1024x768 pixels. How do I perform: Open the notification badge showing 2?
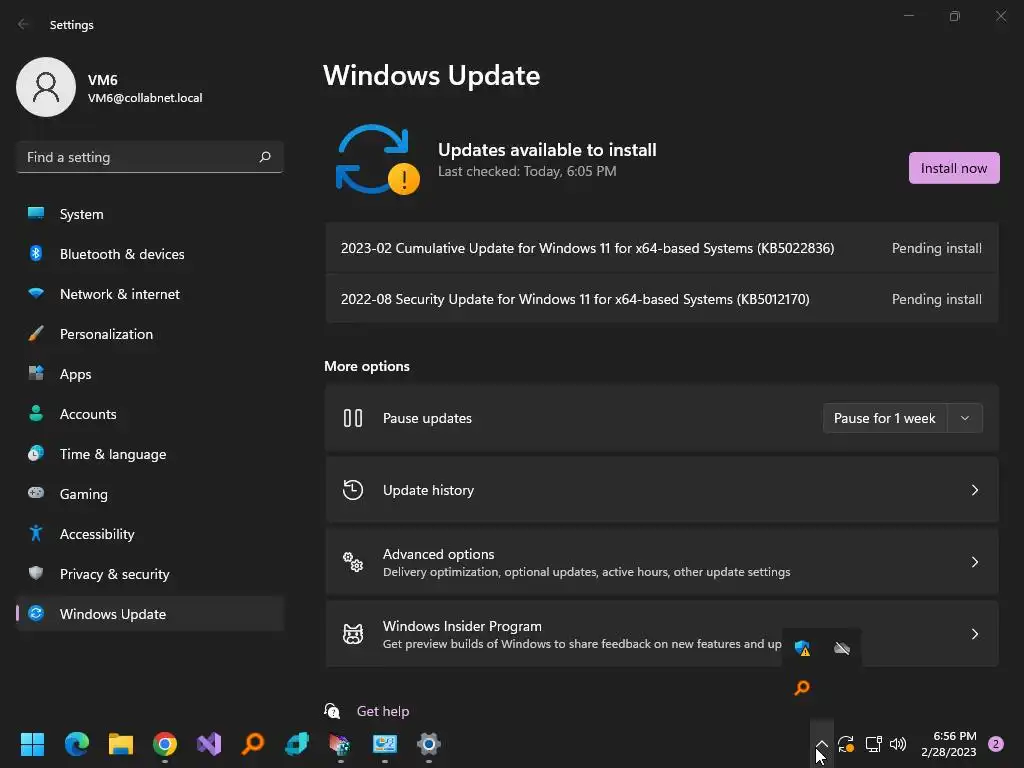pyautogui.click(x=996, y=744)
